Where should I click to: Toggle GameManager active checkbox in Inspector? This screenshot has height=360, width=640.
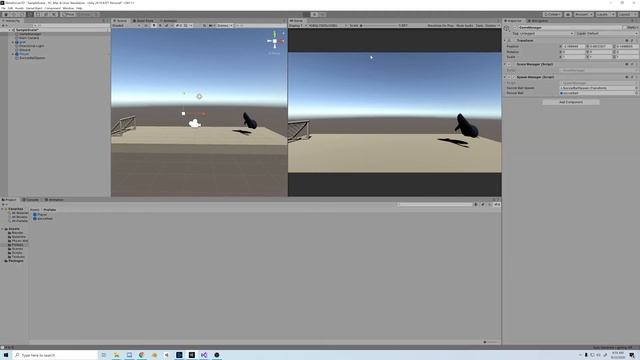point(515,27)
